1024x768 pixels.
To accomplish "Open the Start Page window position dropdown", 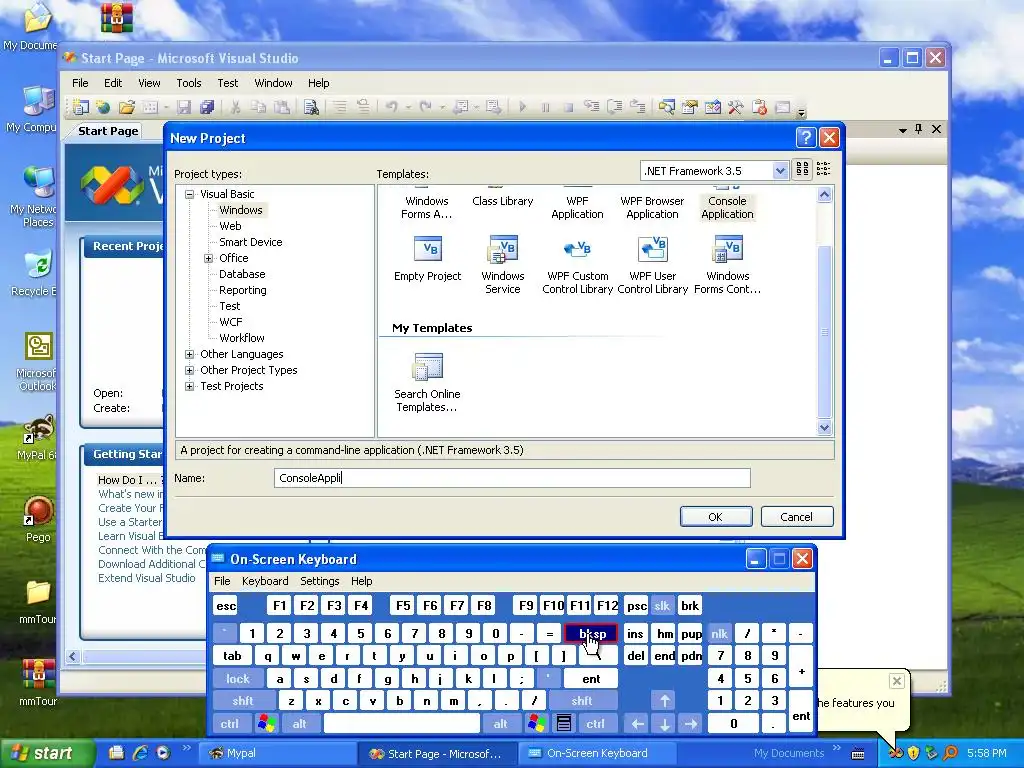I will [903, 130].
